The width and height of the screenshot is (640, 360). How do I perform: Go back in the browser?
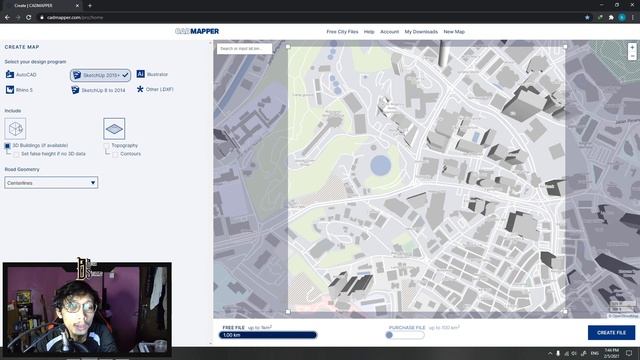[7, 18]
